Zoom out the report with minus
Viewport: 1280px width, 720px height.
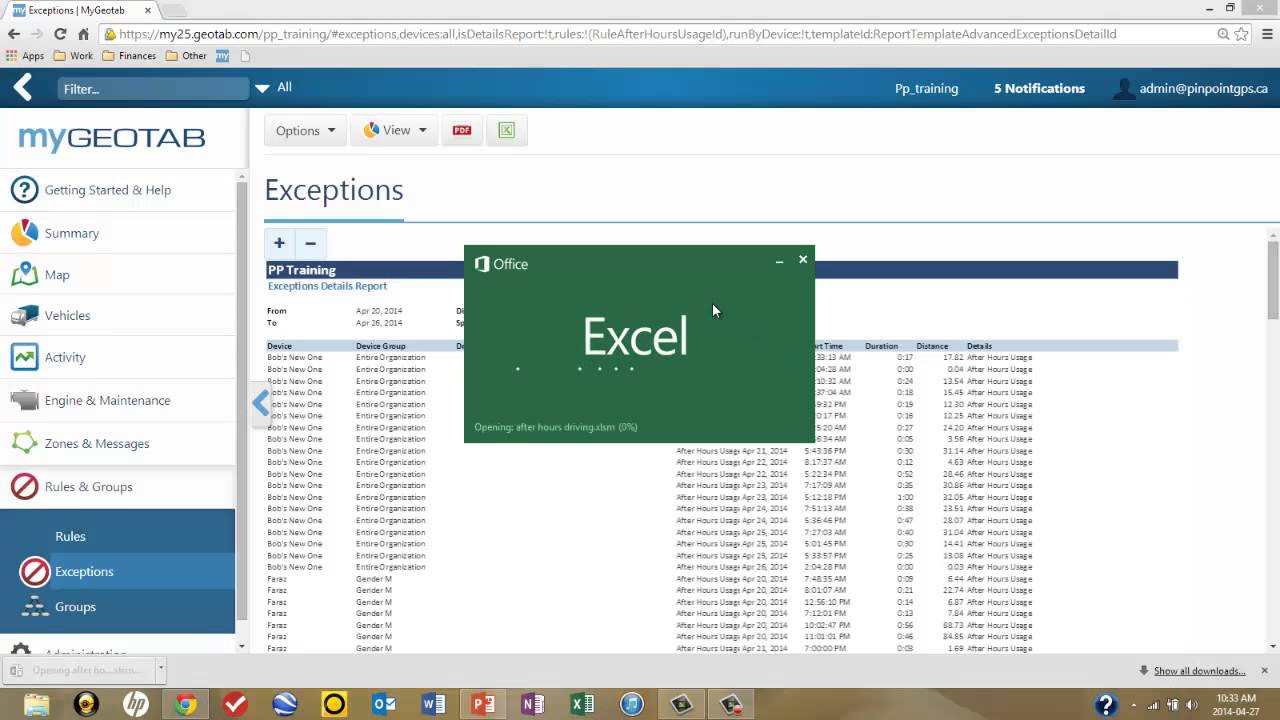tap(310, 243)
